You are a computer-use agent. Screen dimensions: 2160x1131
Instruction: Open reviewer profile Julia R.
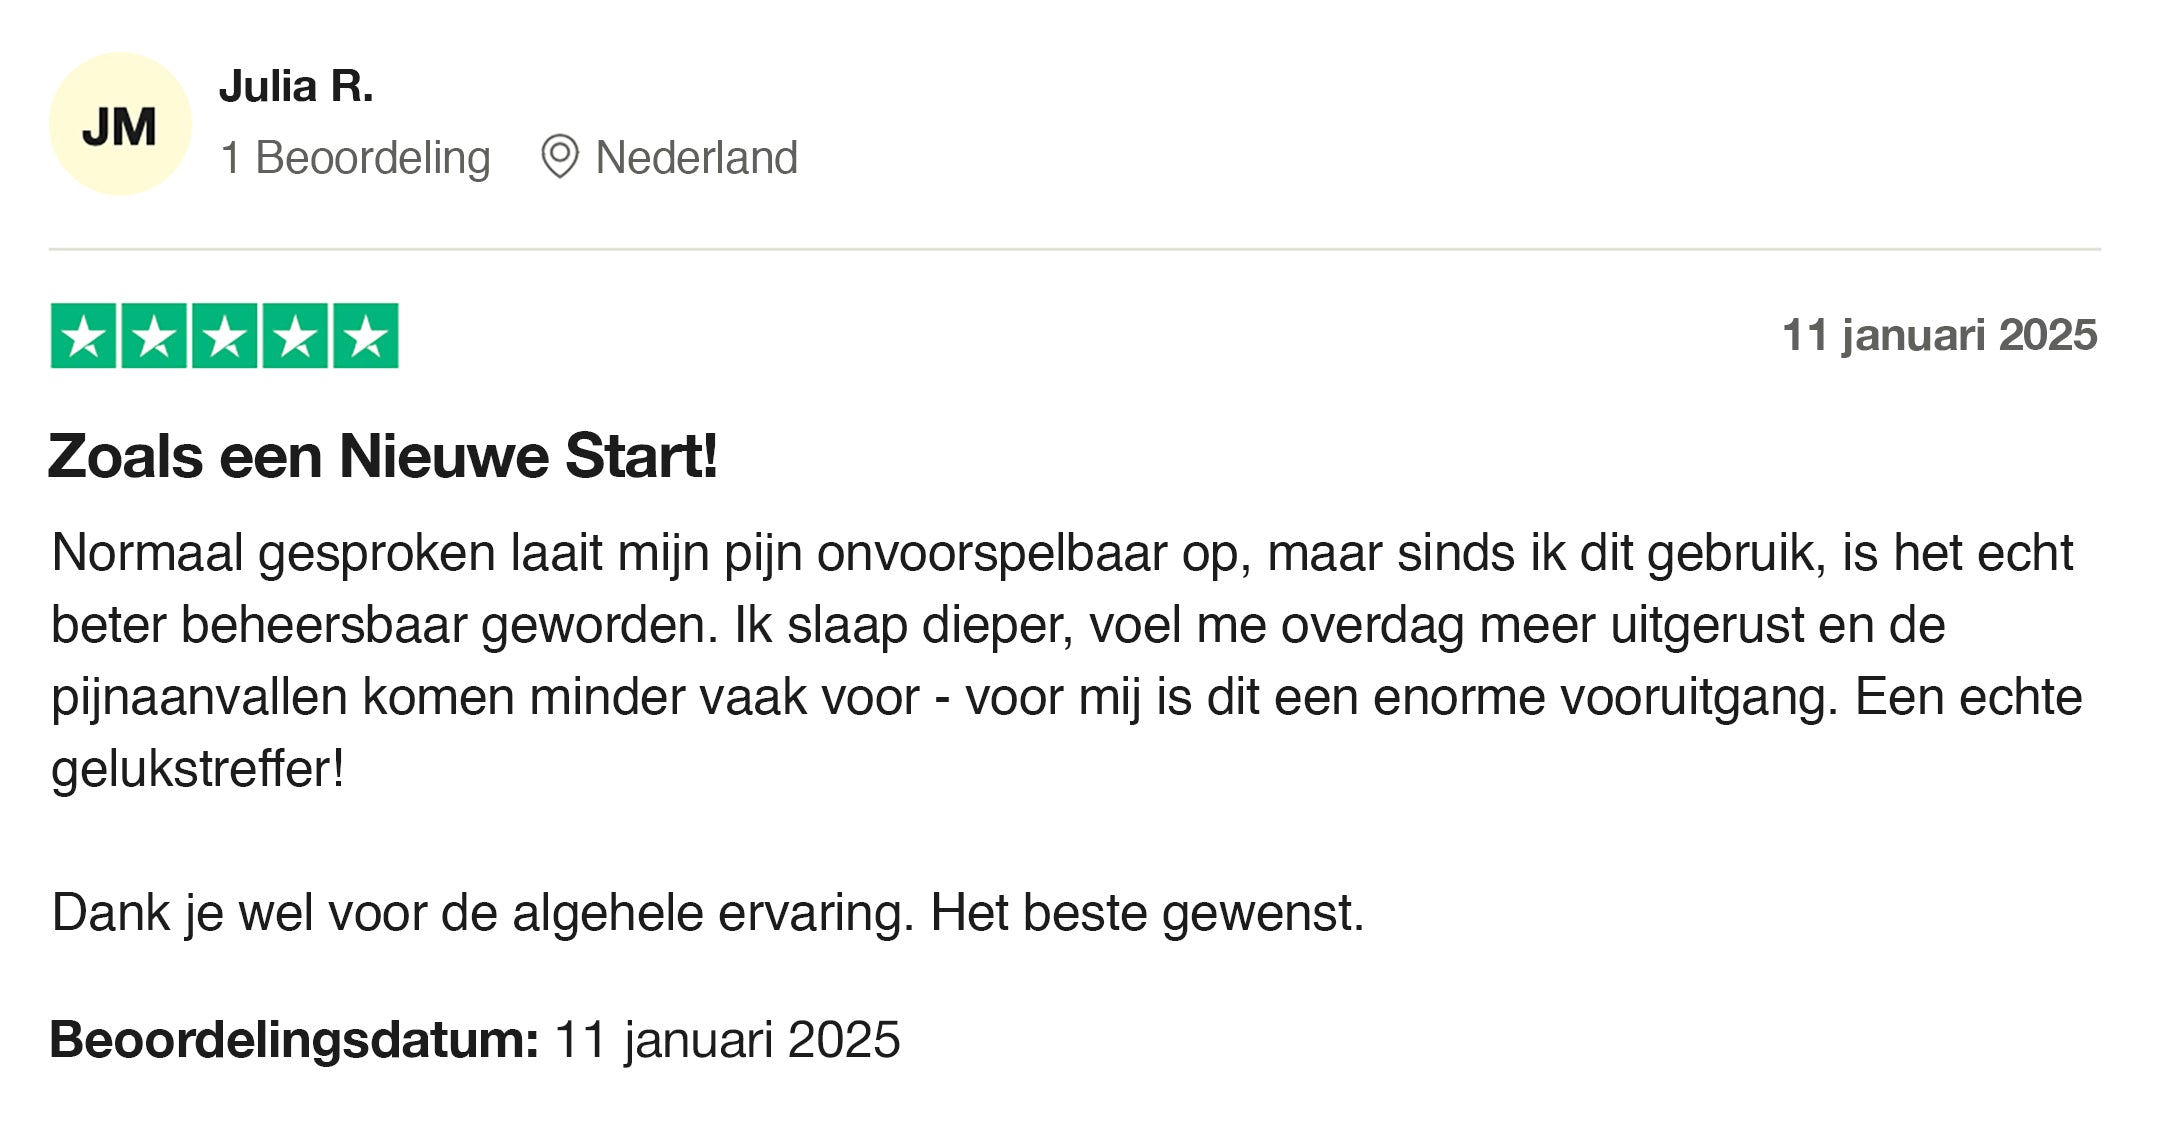click(x=296, y=87)
